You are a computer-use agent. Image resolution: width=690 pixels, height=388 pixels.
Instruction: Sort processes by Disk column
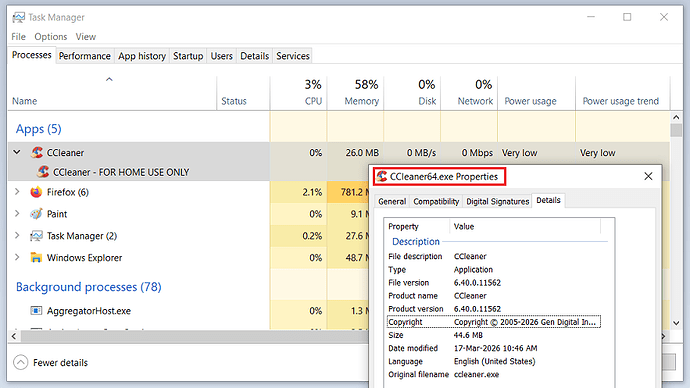click(x=412, y=92)
